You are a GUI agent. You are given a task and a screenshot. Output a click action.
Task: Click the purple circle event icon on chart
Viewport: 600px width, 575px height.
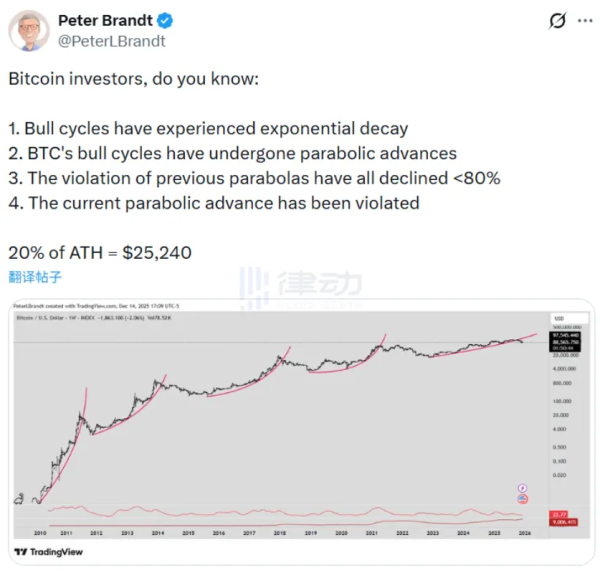pos(522,487)
